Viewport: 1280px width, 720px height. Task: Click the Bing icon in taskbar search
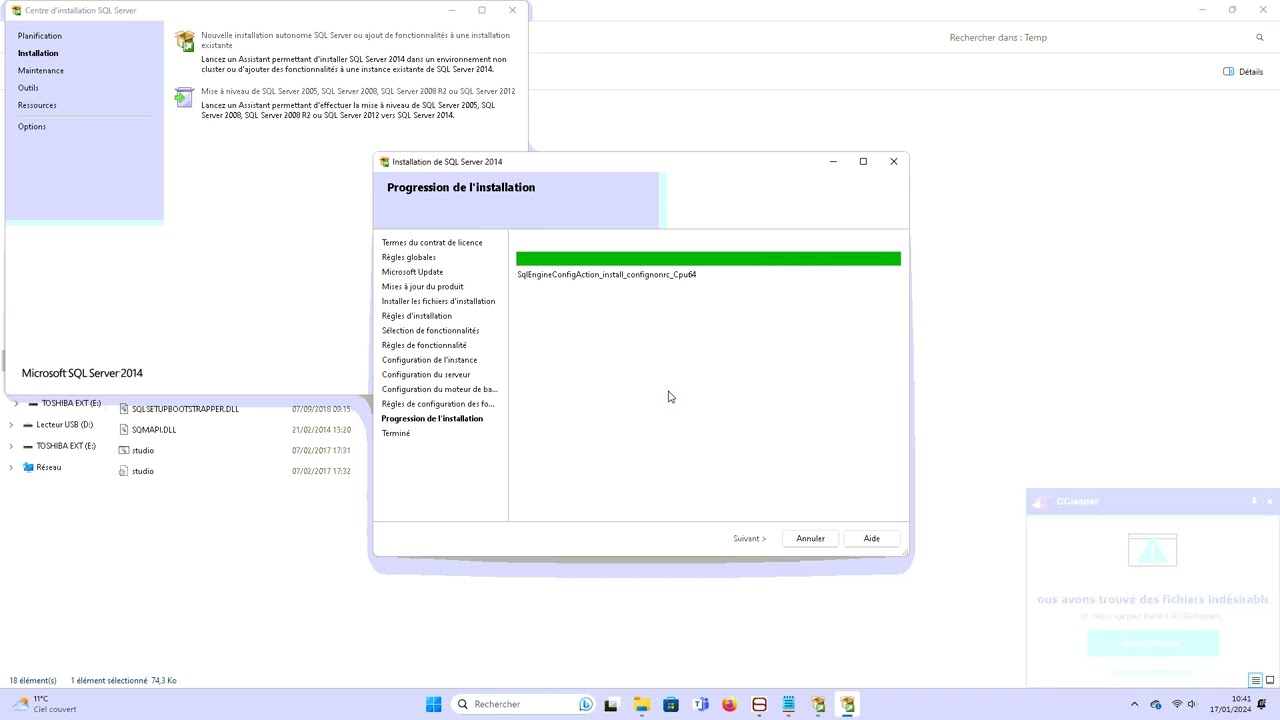coord(586,705)
